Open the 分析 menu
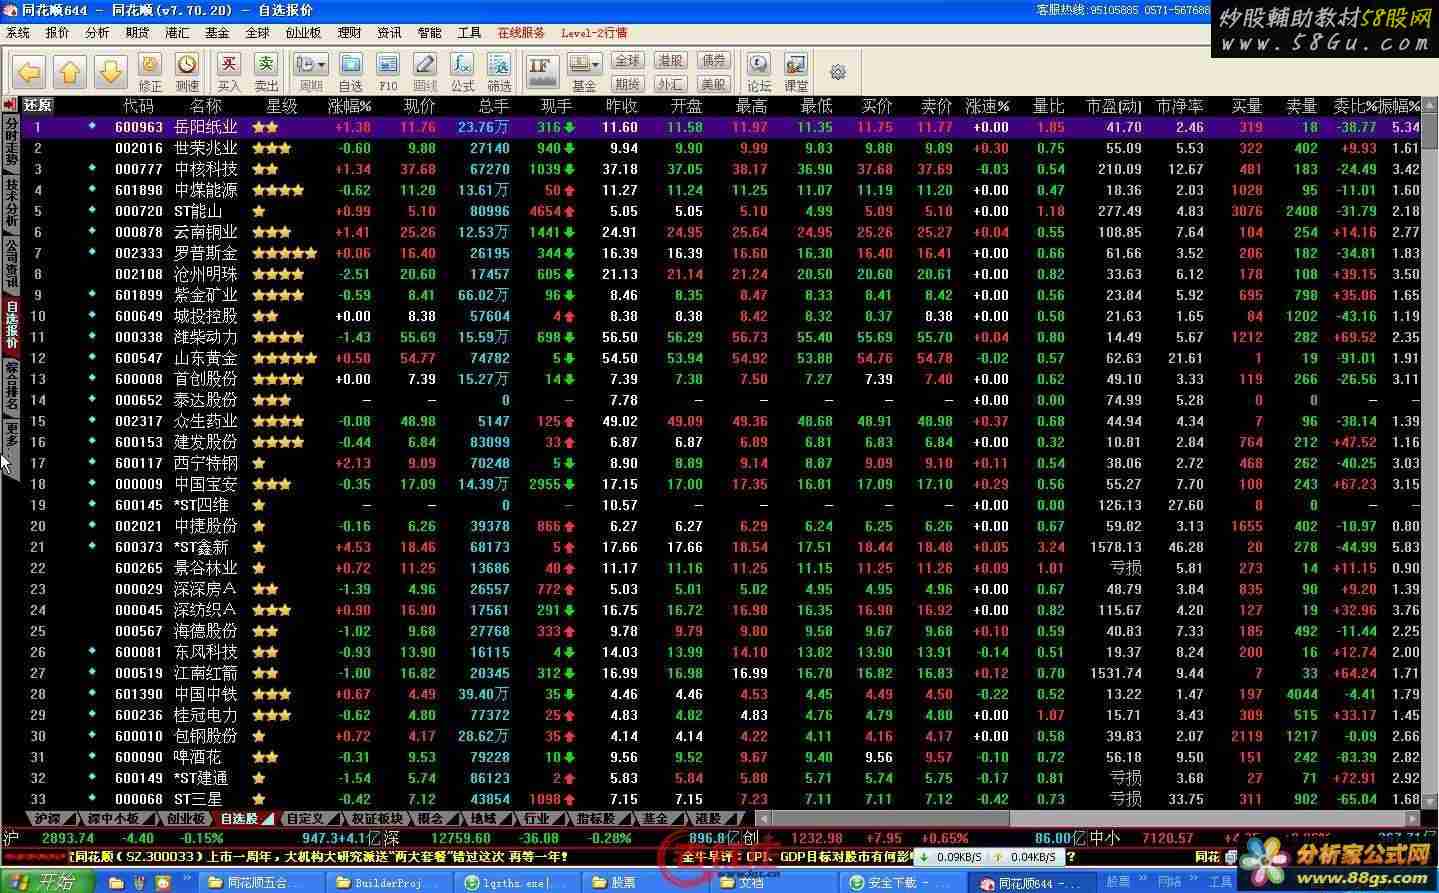Image resolution: width=1439 pixels, height=893 pixels. [x=97, y=33]
